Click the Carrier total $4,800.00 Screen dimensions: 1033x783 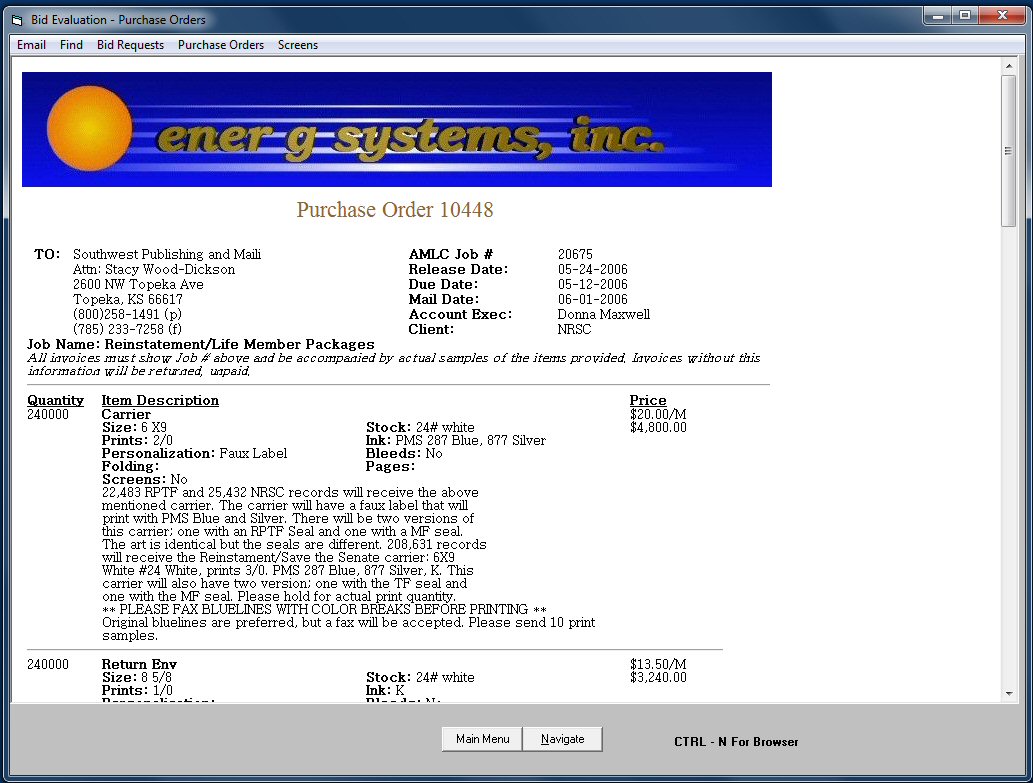(x=658, y=427)
